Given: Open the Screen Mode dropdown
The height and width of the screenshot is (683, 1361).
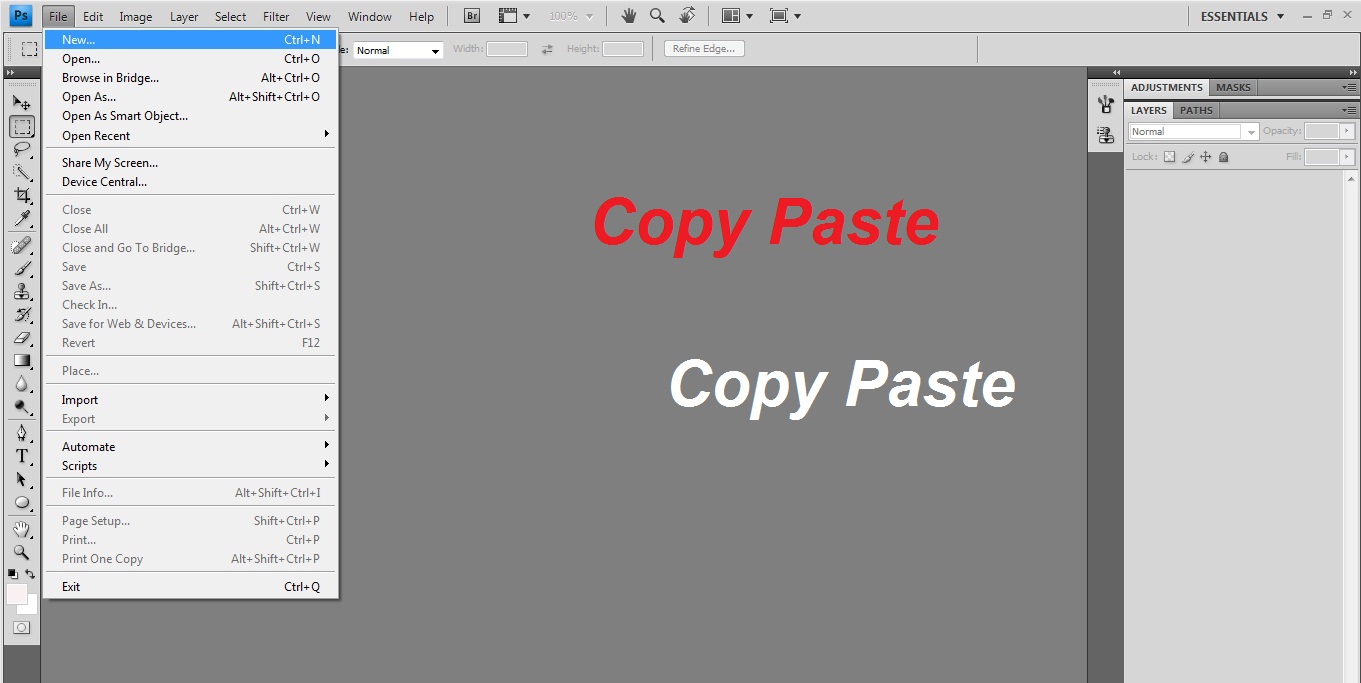Looking at the screenshot, I should [x=786, y=16].
